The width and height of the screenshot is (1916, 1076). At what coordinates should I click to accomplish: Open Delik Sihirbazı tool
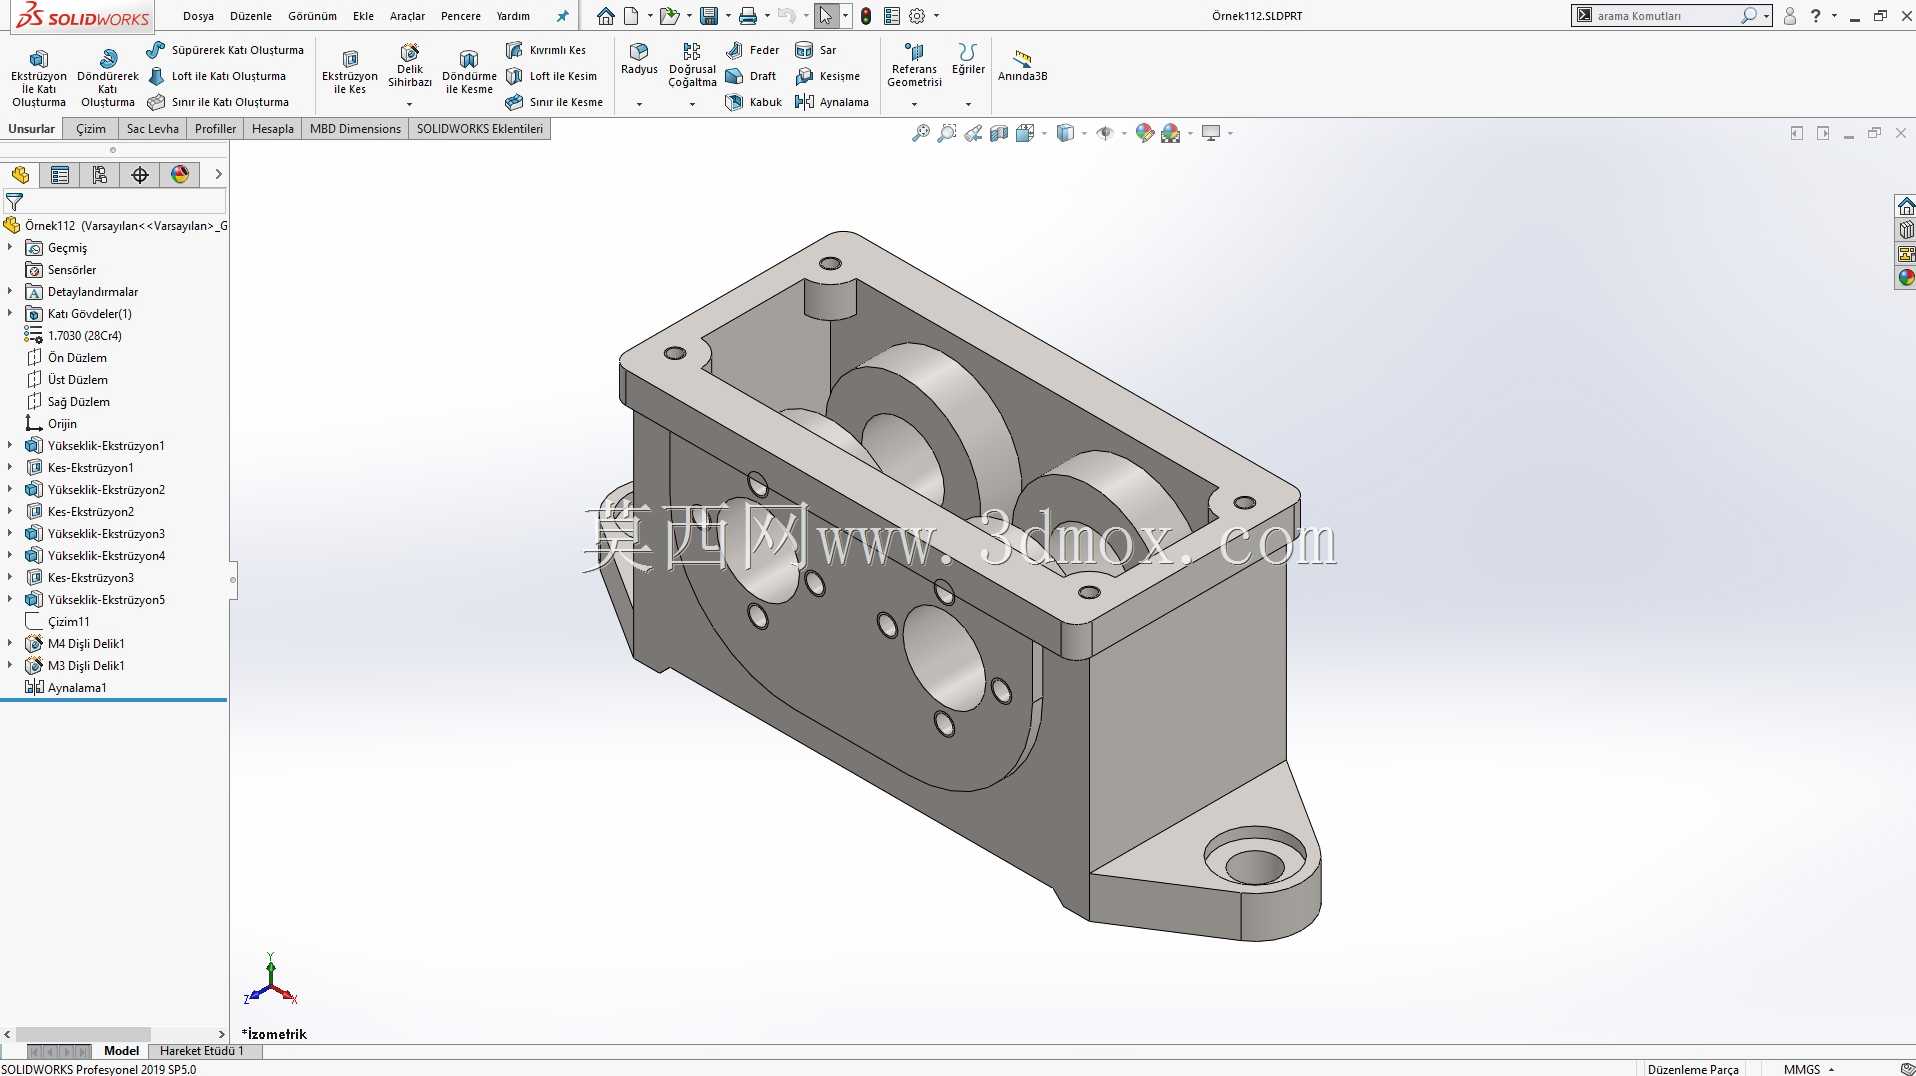(410, 68)
